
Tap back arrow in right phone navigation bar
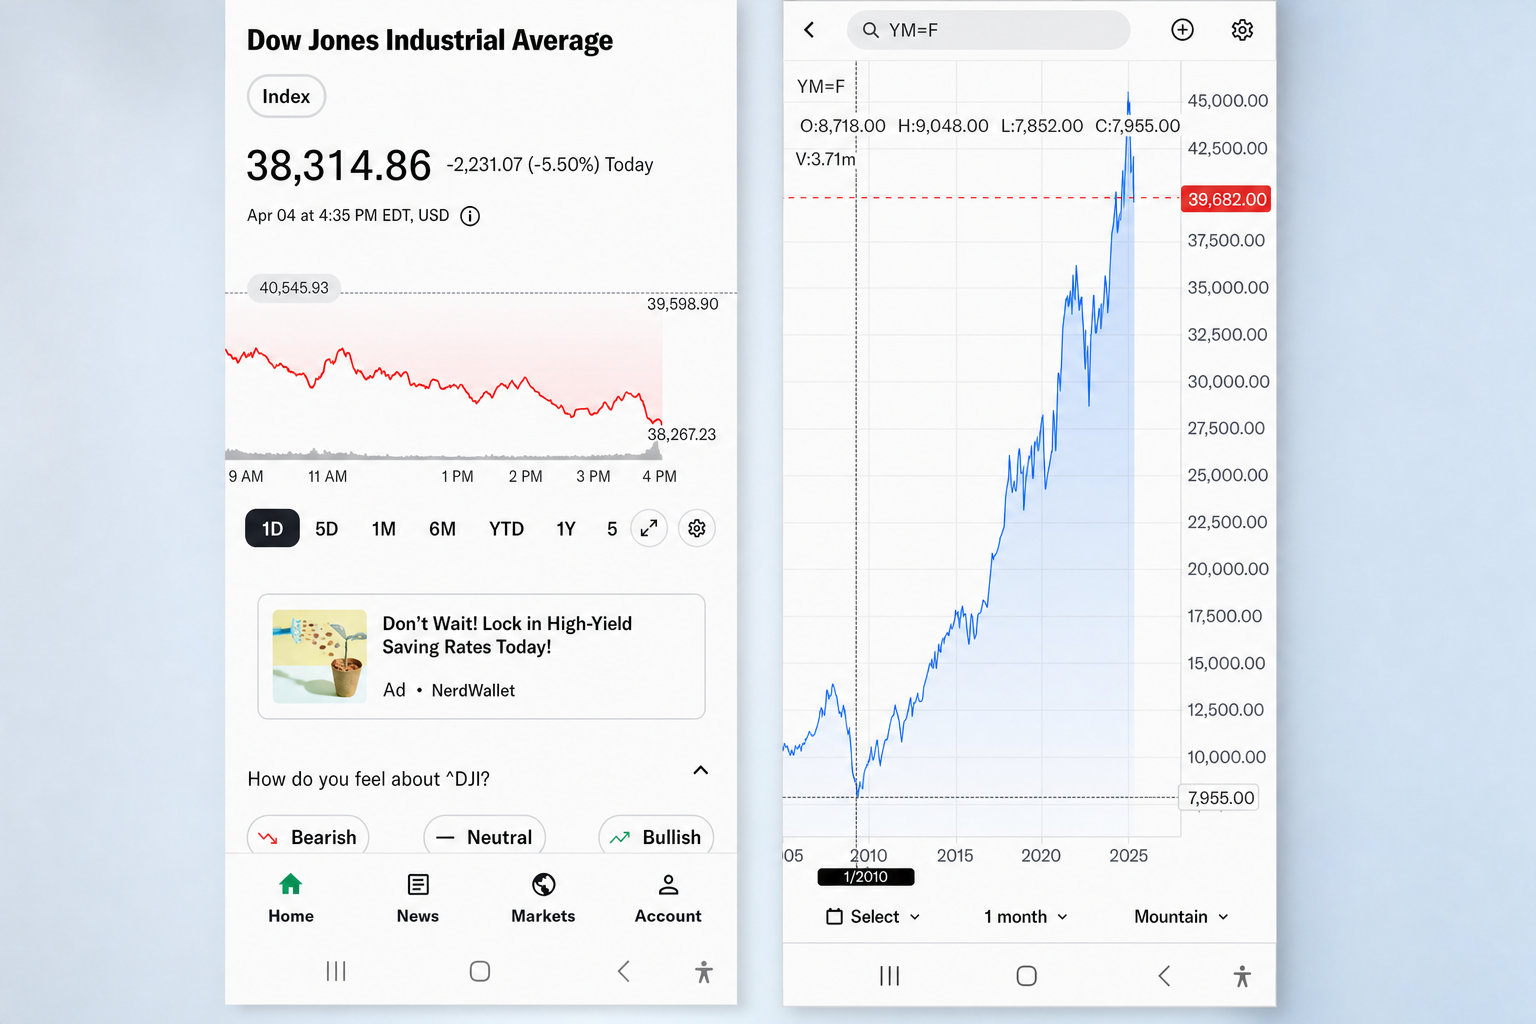(1164, 976)
